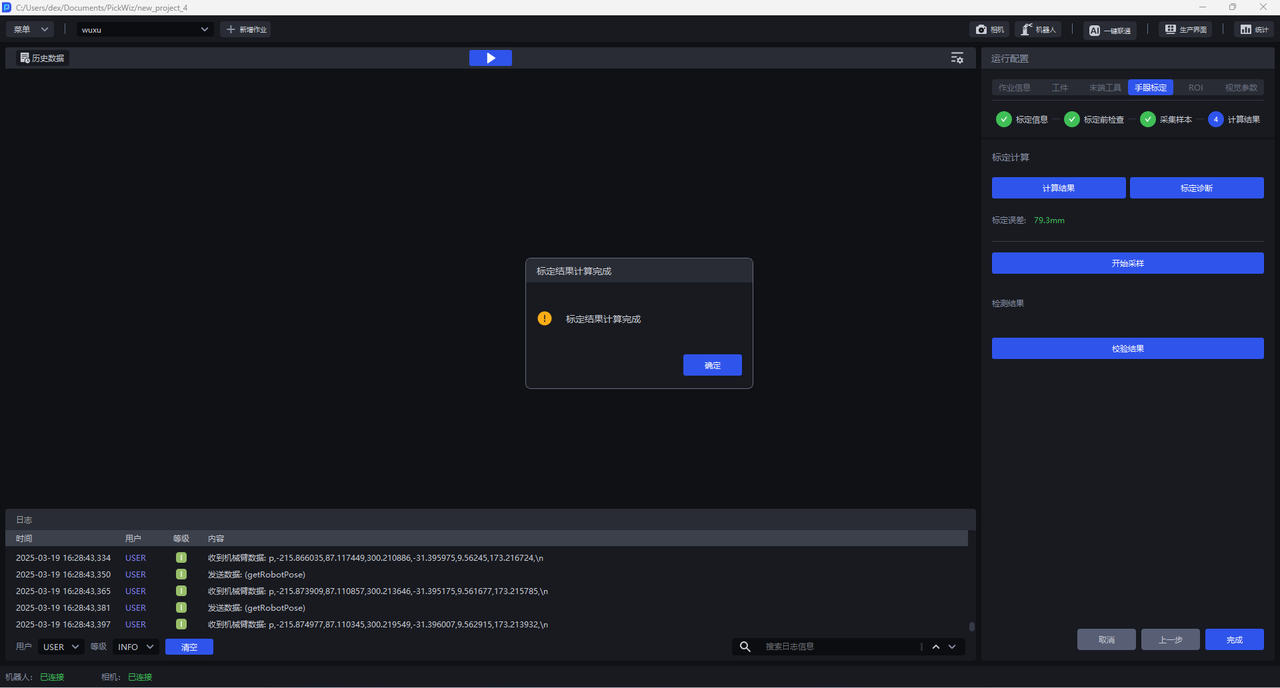Switch to the ROI tab

coord(1195,88)
